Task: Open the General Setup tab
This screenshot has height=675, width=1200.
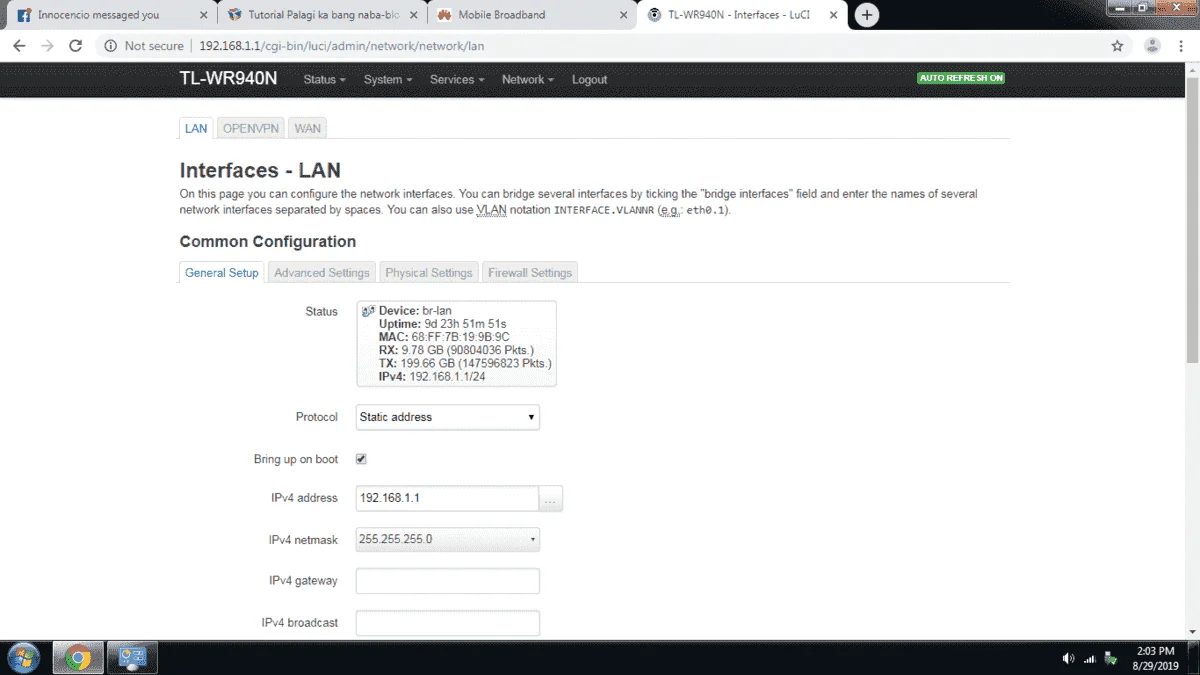Action: pyautogui.click(x=222, y=272)
